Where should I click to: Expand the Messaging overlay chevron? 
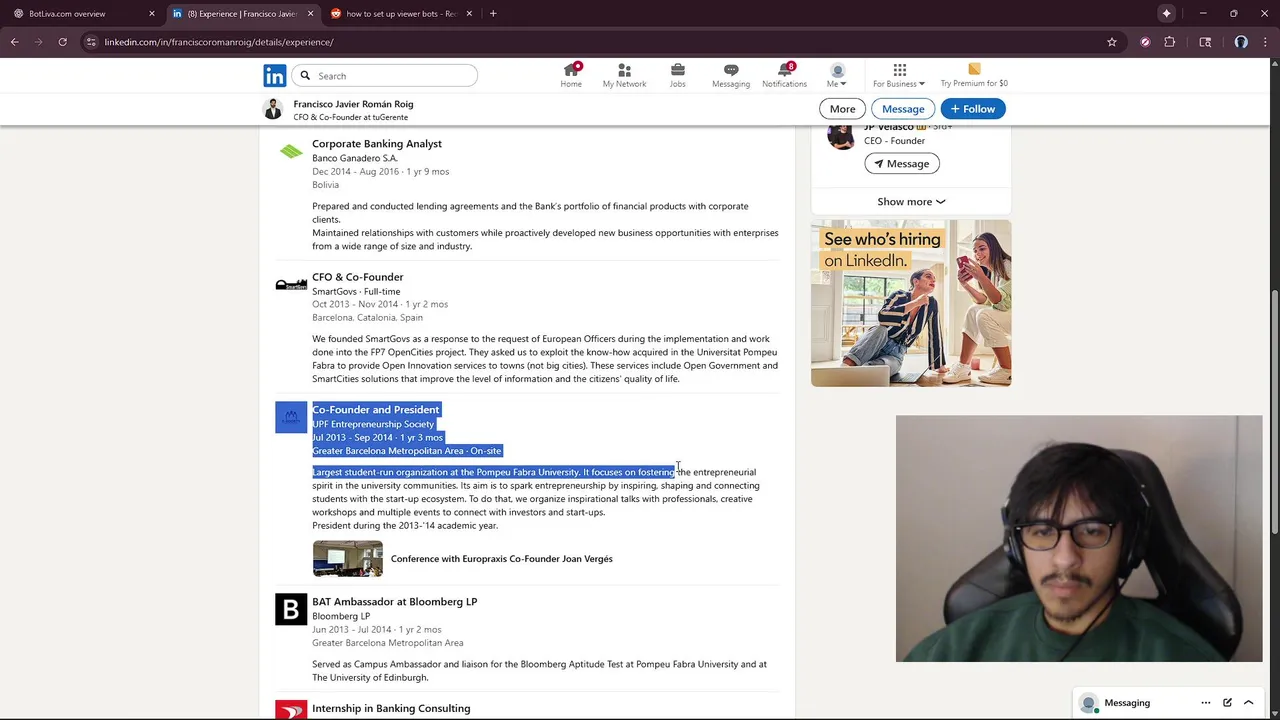click(x=1248, y=703)
